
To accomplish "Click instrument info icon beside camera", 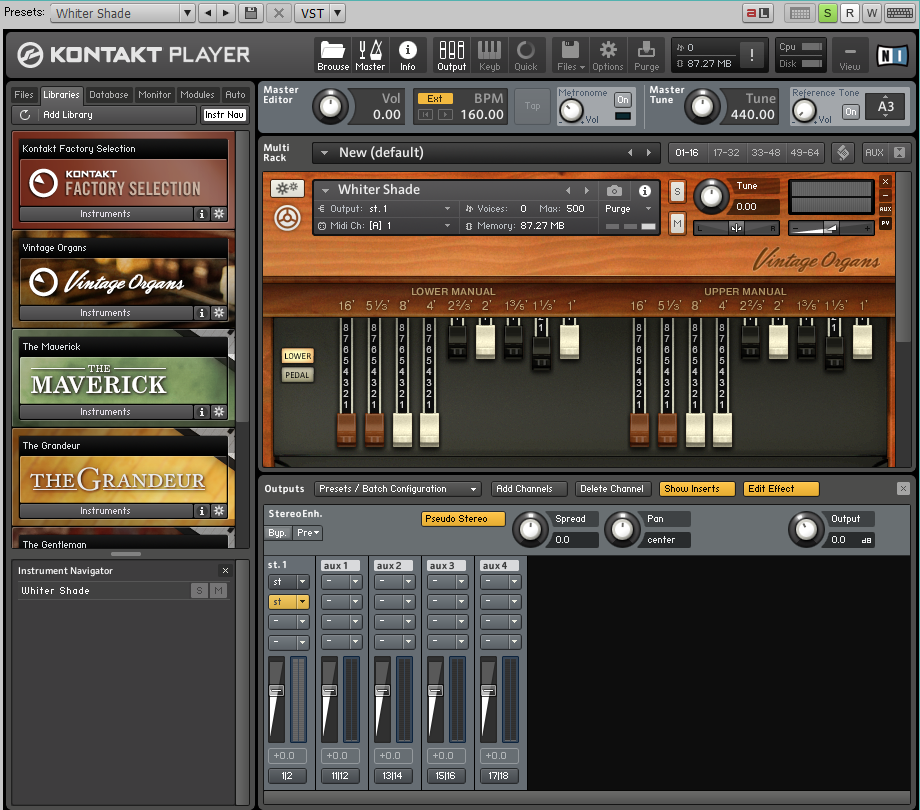I will 644,190.
